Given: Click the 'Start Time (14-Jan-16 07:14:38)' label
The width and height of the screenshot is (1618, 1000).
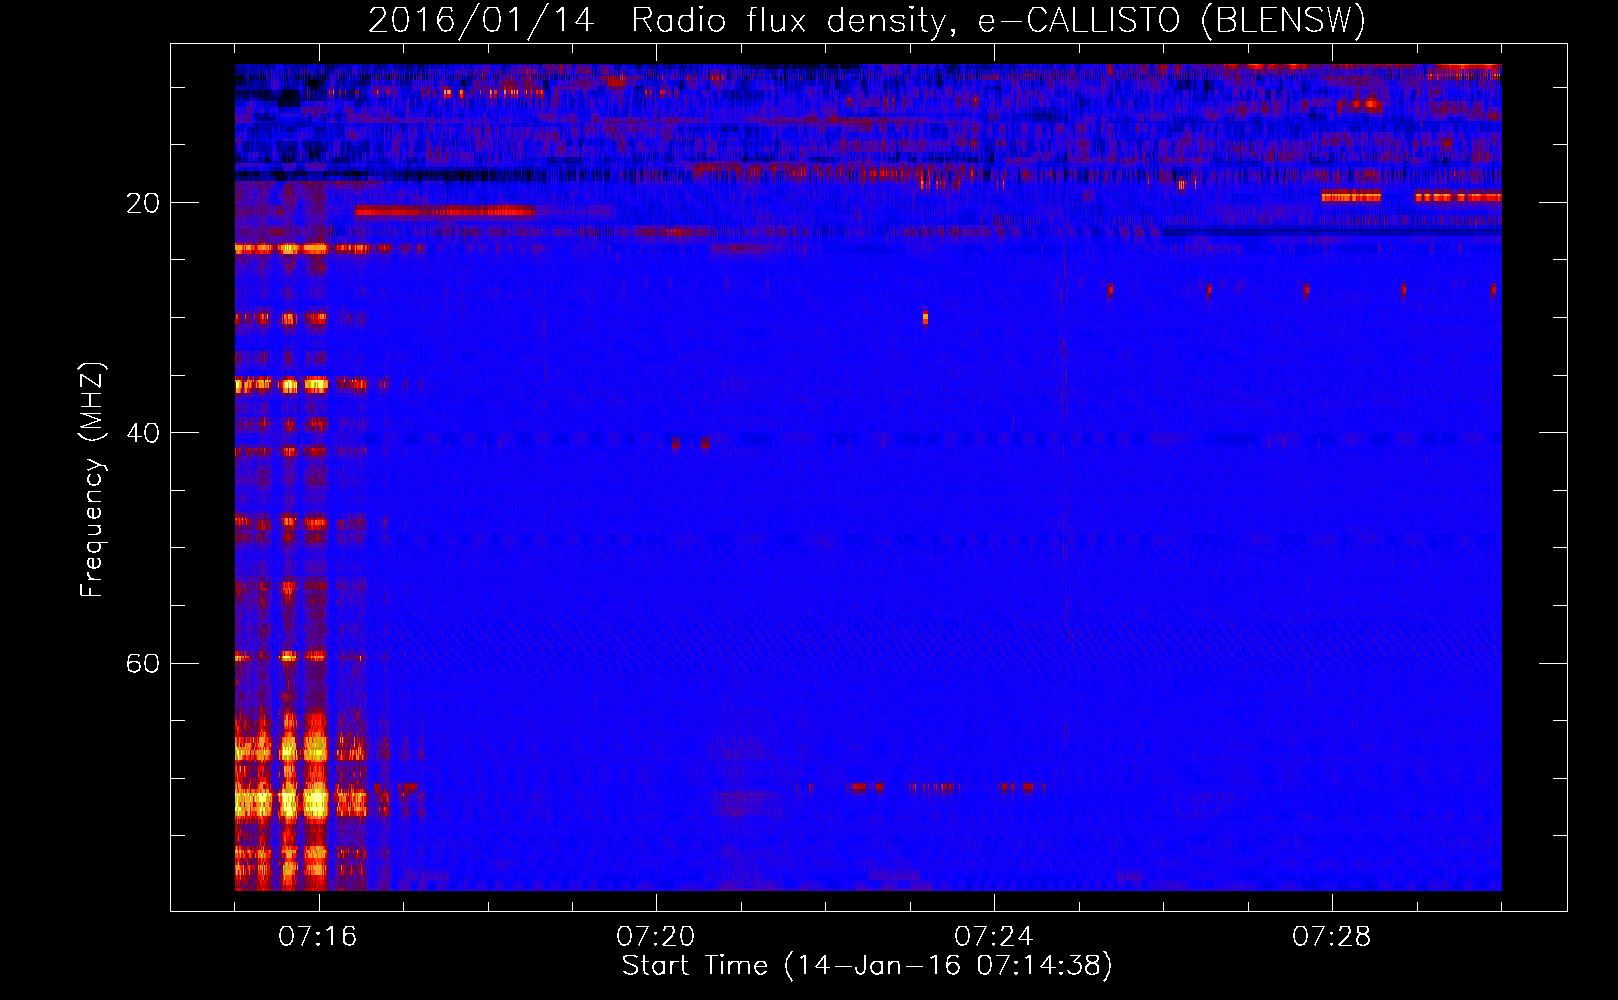Looking at the screenshot, I should (866, 966).
